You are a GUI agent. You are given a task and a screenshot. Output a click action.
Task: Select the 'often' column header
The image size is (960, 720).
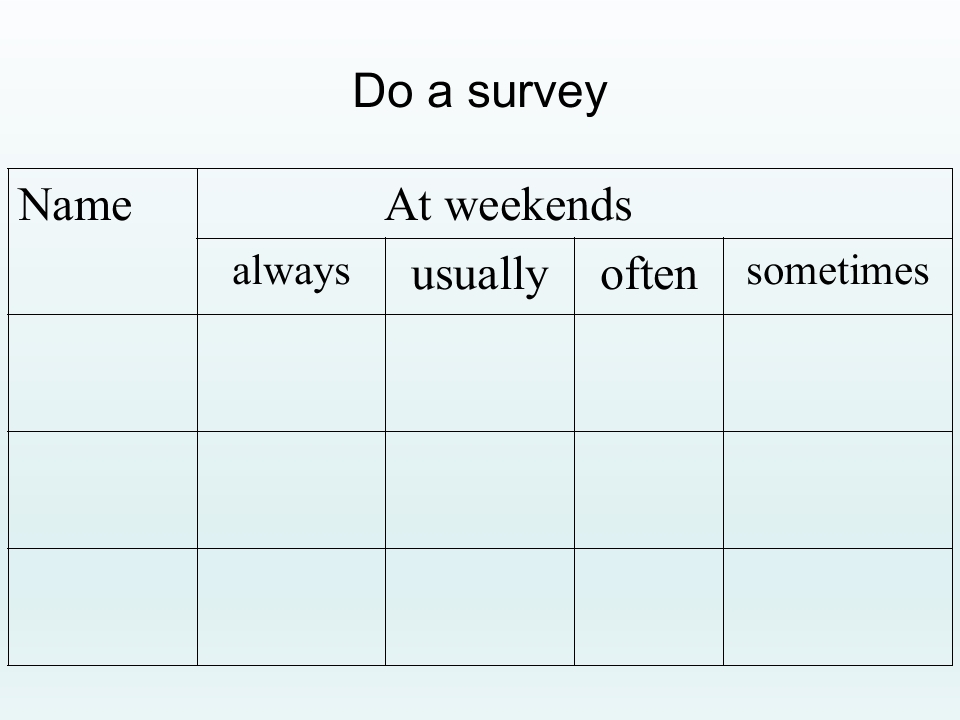649,276
